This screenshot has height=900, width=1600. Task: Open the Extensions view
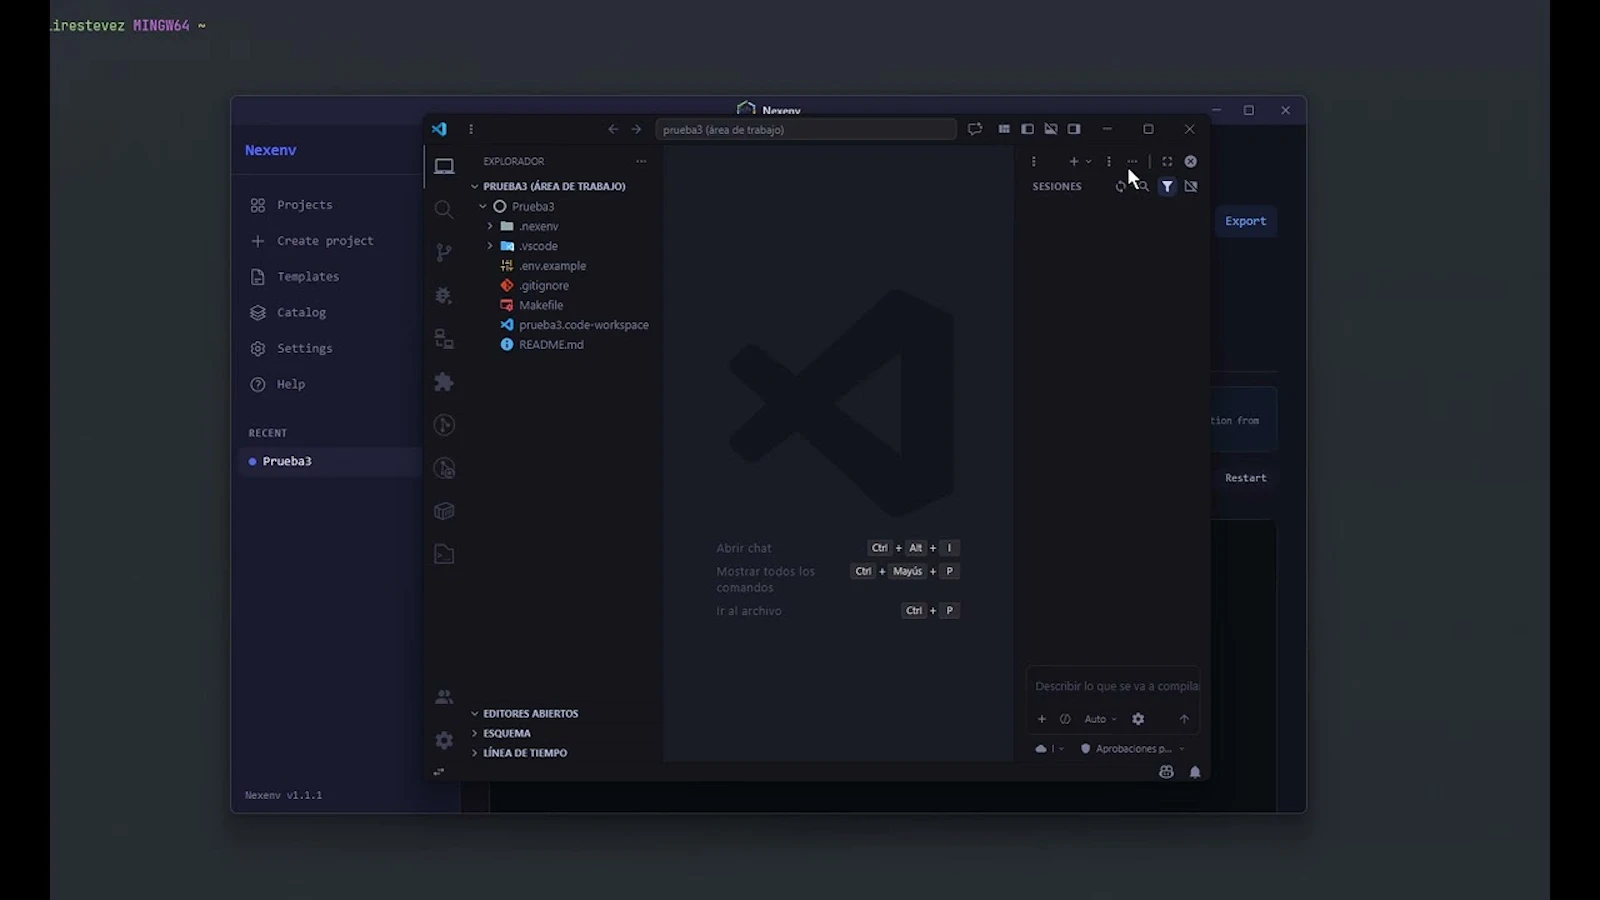point(444,382)
